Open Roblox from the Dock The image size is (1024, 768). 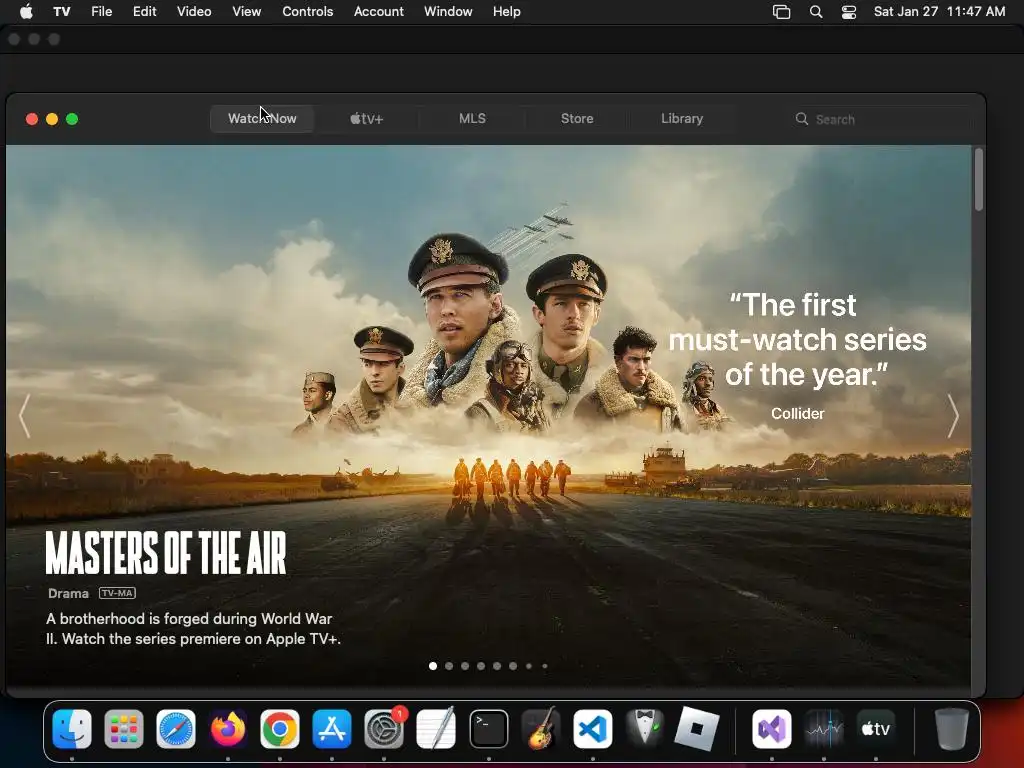pos(697,728)
